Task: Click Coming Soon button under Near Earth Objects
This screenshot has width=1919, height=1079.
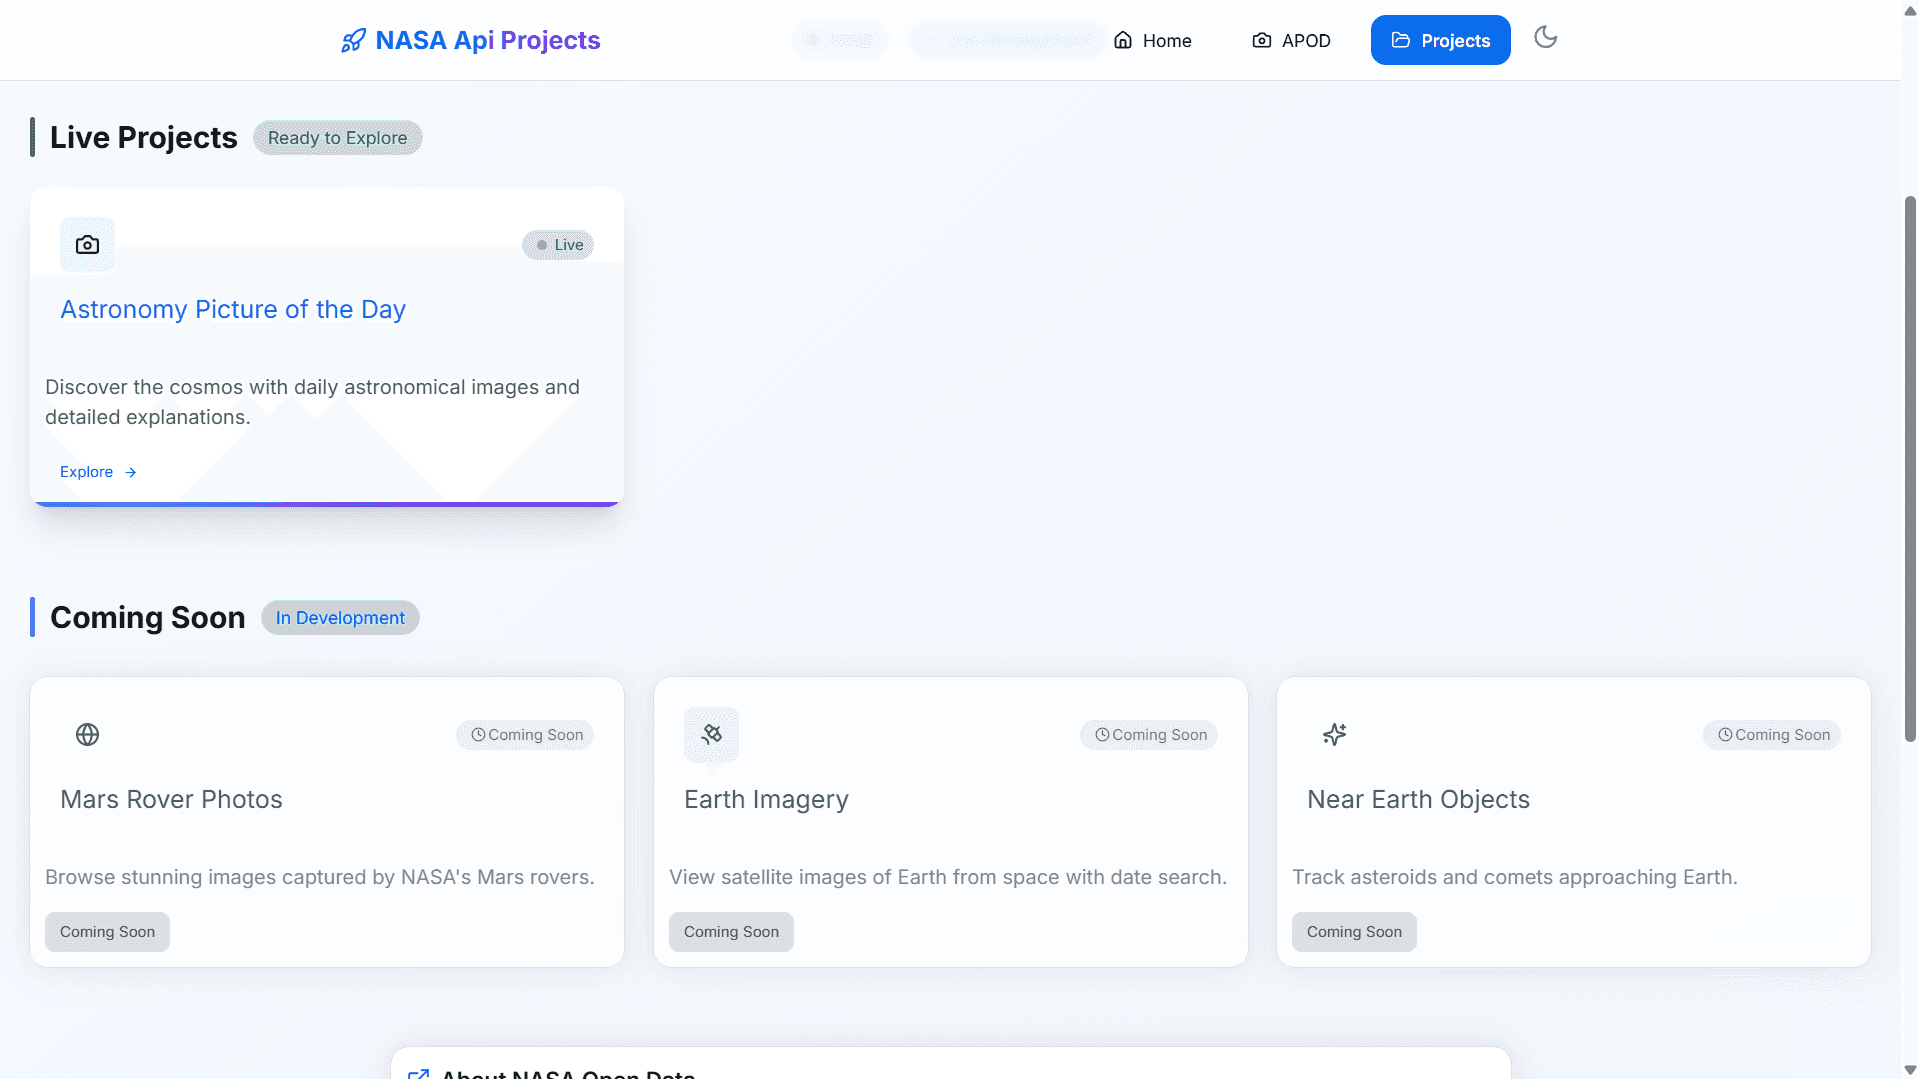Action: pos(1354,932)
